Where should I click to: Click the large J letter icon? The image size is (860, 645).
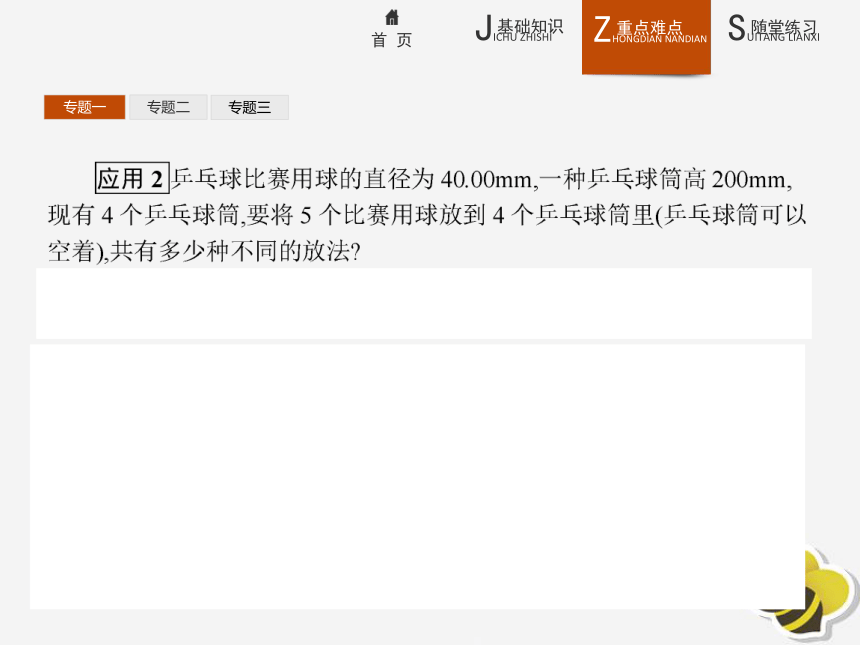[x=483, y=28]
